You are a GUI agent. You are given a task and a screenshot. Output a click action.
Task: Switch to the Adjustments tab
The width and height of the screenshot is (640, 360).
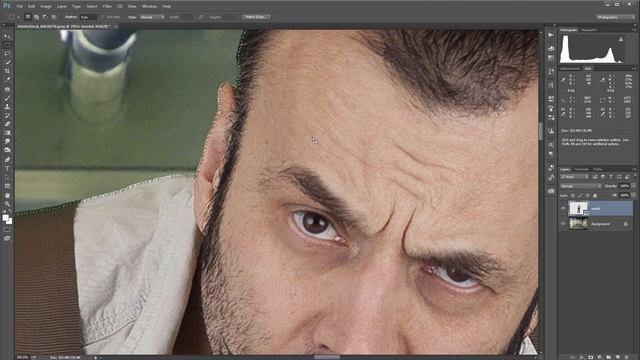click(x=569, y=68)
